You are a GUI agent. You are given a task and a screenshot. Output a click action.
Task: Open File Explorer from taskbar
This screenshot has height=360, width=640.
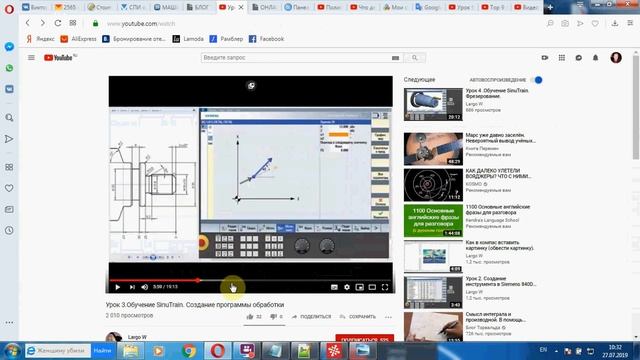(131, 351)
